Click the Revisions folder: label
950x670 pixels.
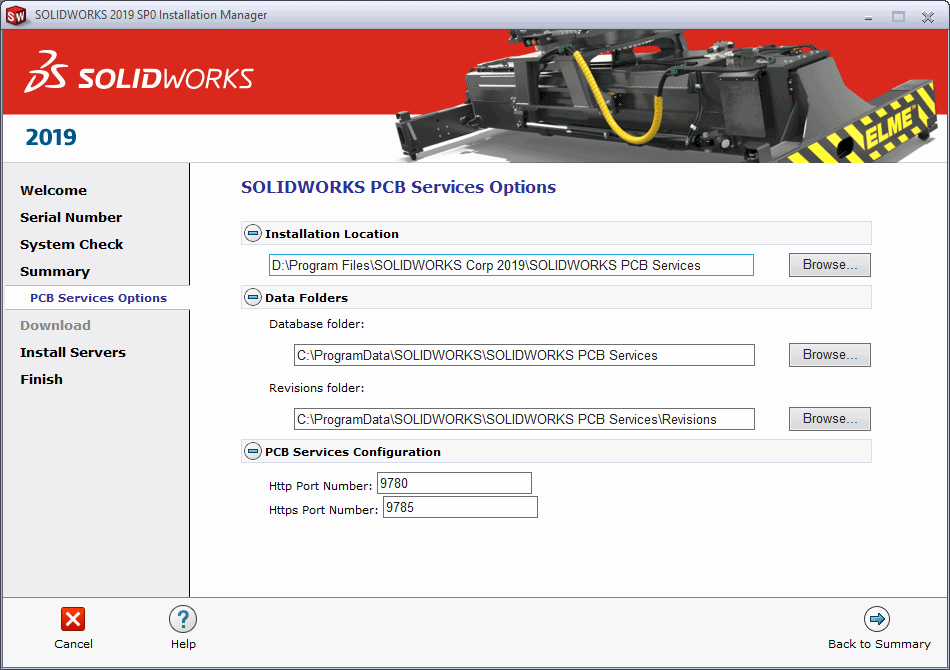[x=317, y=388]
